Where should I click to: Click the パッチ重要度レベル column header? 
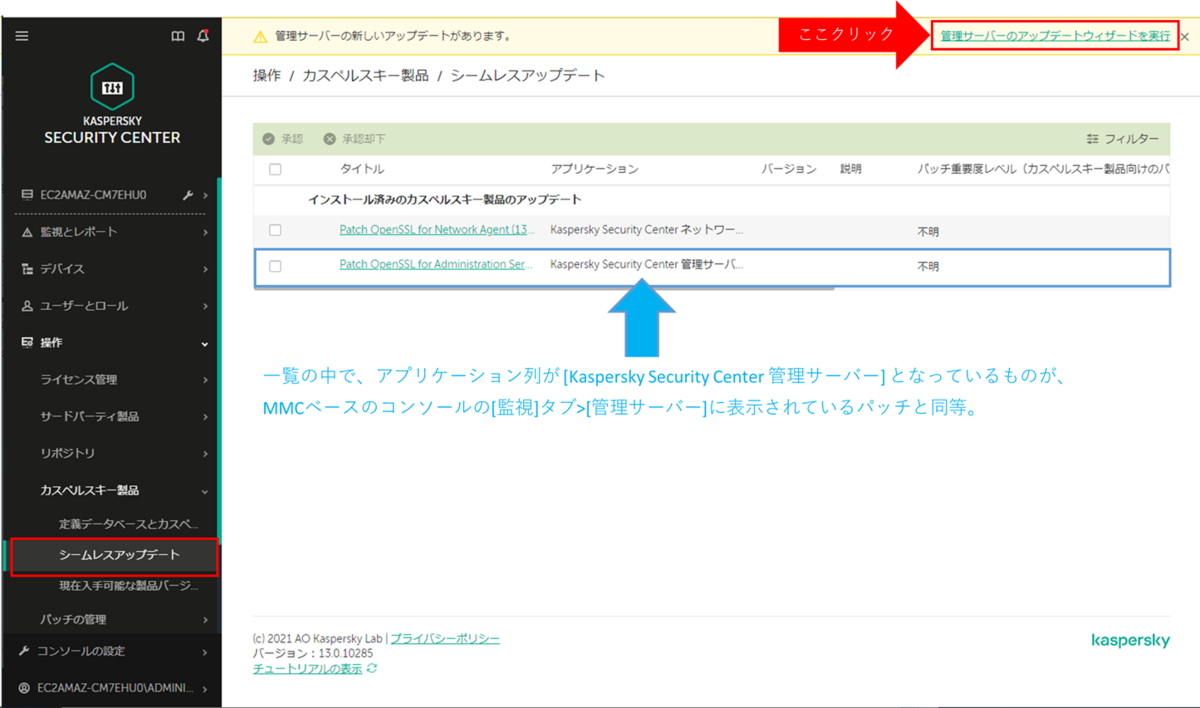pyautogui.click(x=1043, y=169)
